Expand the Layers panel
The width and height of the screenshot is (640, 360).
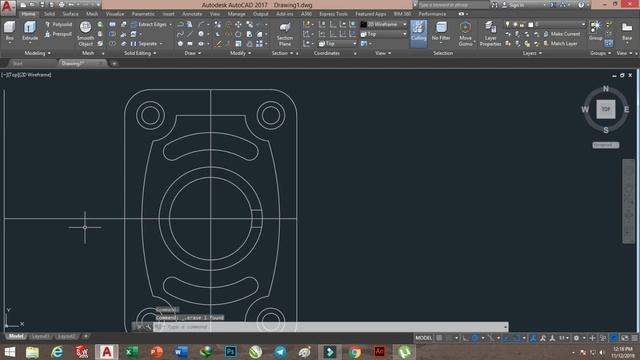tap(532, 53)
